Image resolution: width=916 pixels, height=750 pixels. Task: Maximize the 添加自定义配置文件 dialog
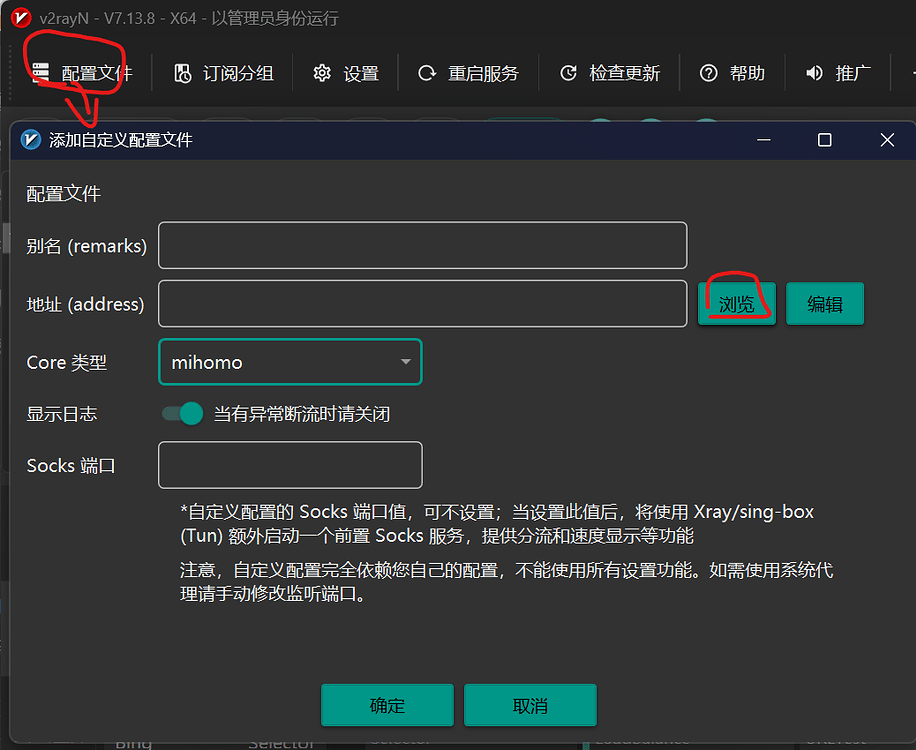(825, 140)
